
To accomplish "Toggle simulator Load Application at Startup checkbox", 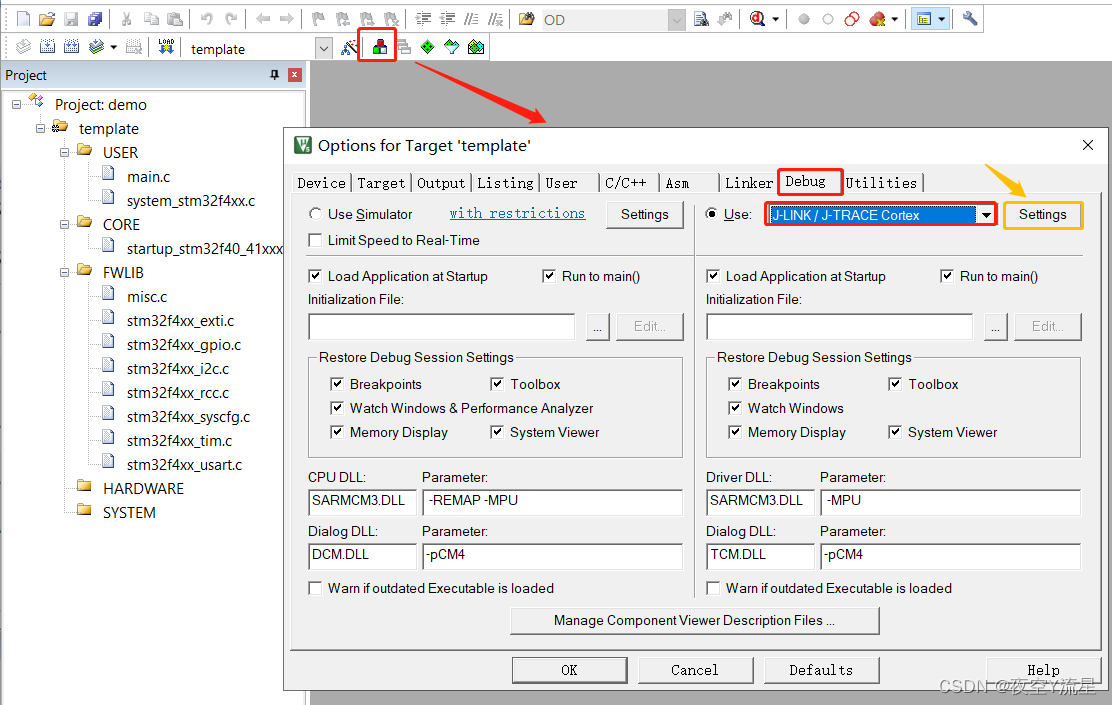I will pyautogui.click(x=316, y=276).
